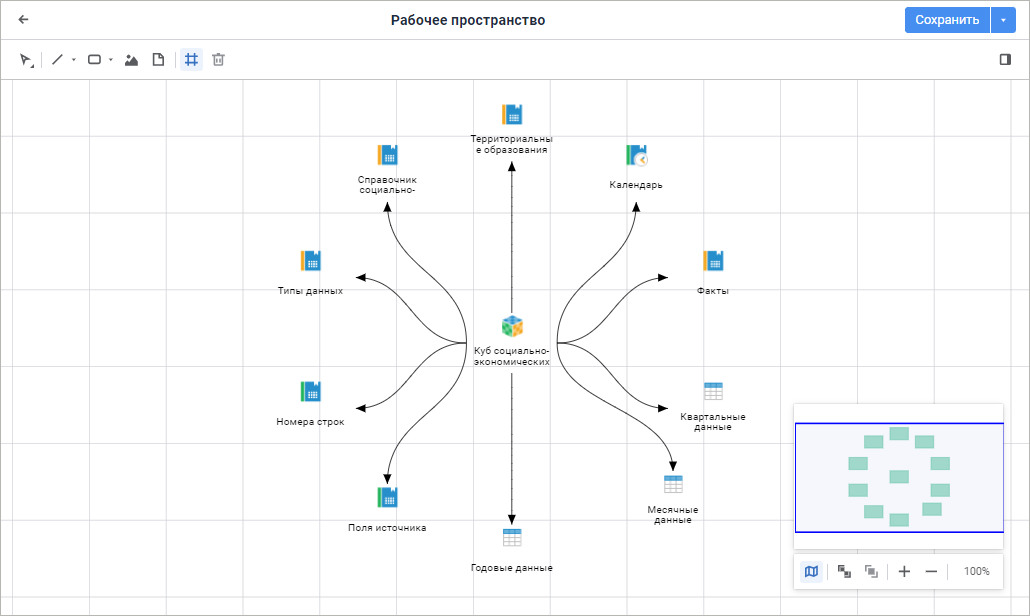Expand the line tool options arrow
1030x616 pixels.
coord(74,60)
